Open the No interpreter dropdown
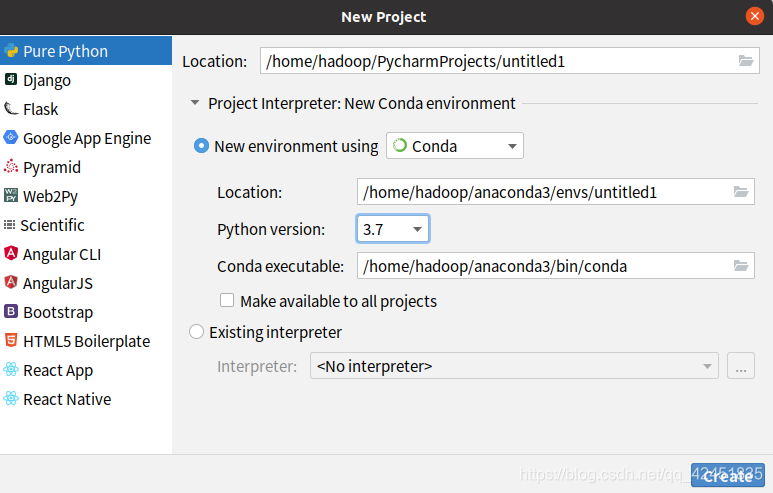Image resolution: width=773 pixels, height=493 pixels. coord(514,366)
